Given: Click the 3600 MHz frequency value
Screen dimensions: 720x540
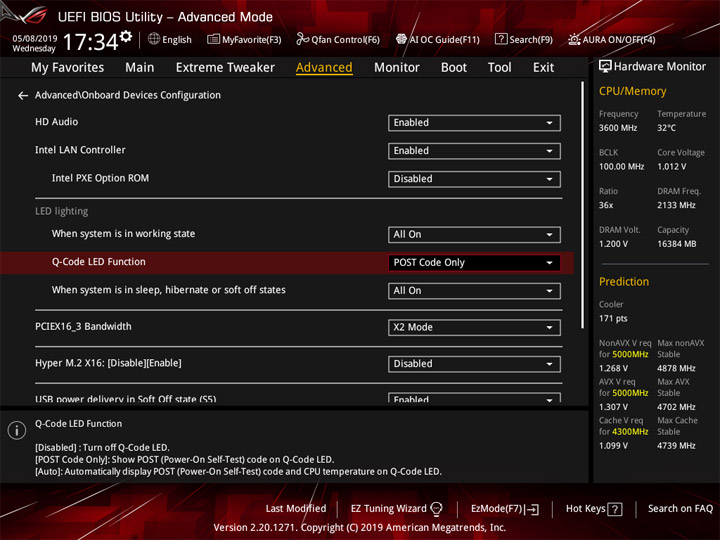Looking at the screenshot, I should coord(618,128).
